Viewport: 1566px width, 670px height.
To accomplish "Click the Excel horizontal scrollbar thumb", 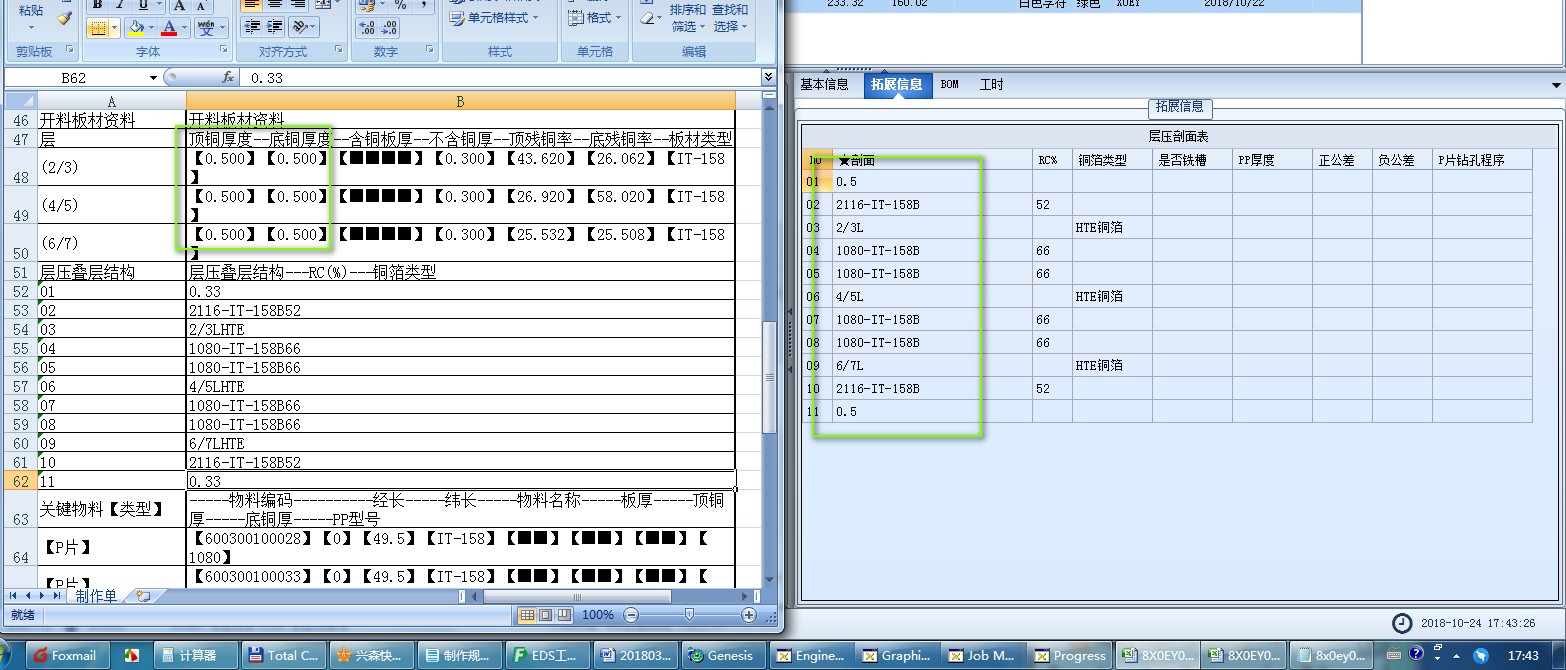I will 576,596.
